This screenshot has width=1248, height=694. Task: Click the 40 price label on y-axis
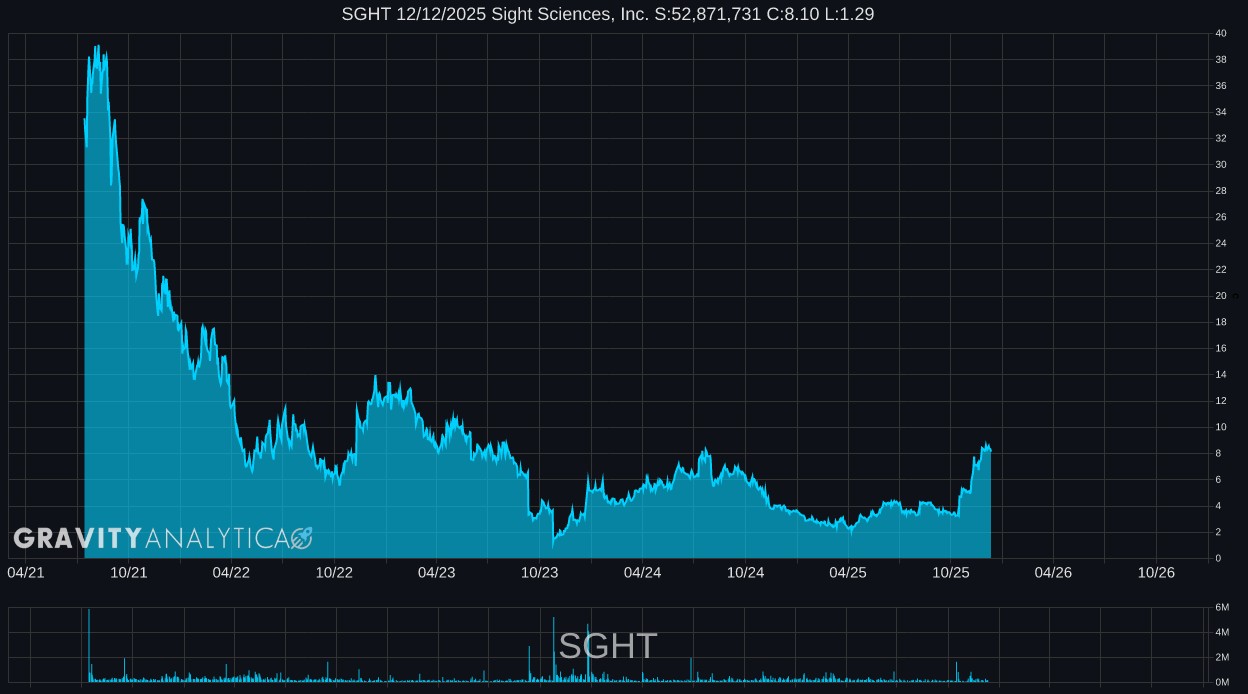pos(1221,34)
